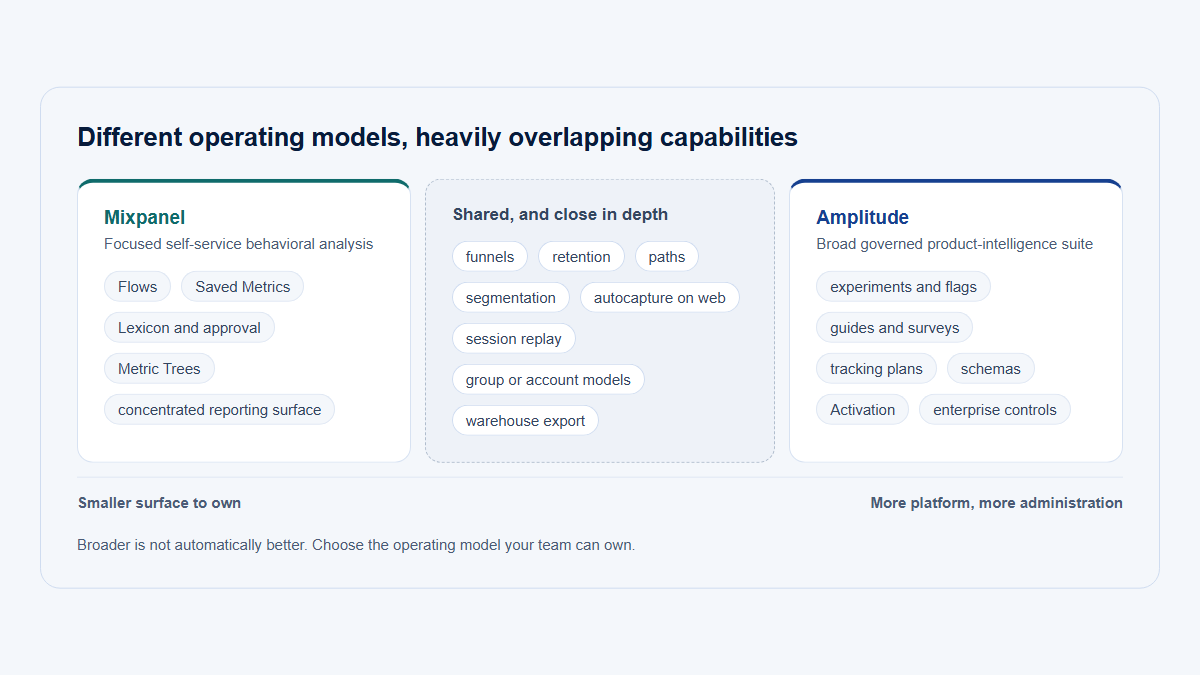
Task: Select group or account models chip
Action: tap(548, 380)
